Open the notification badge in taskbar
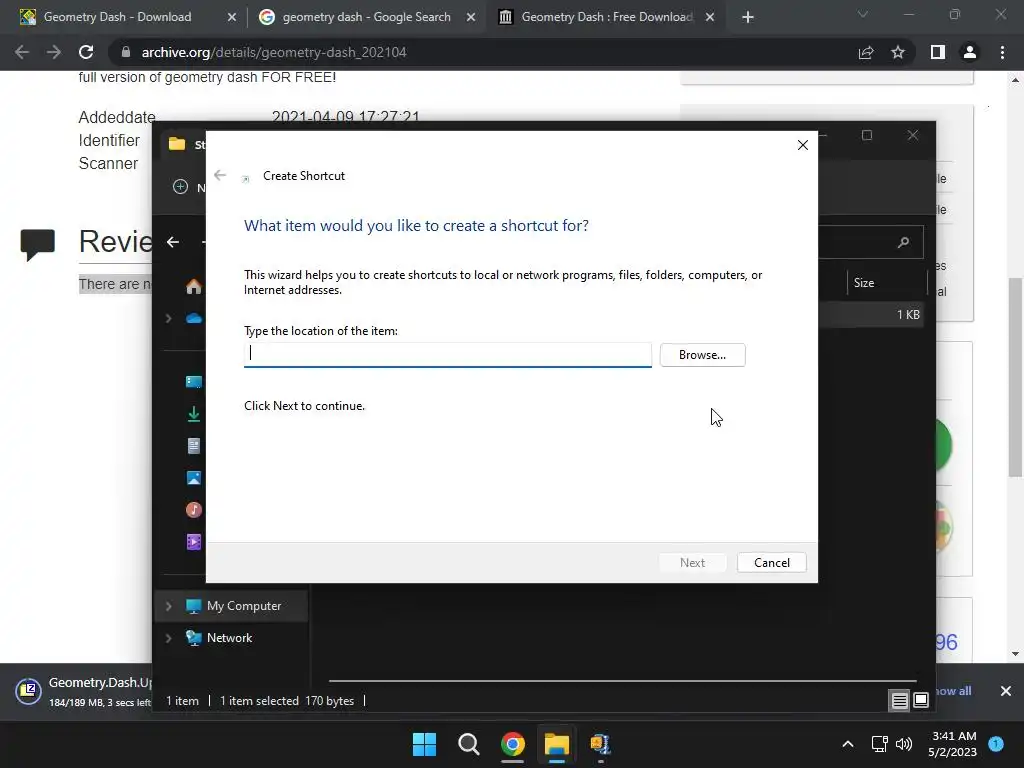 point(996,743)
